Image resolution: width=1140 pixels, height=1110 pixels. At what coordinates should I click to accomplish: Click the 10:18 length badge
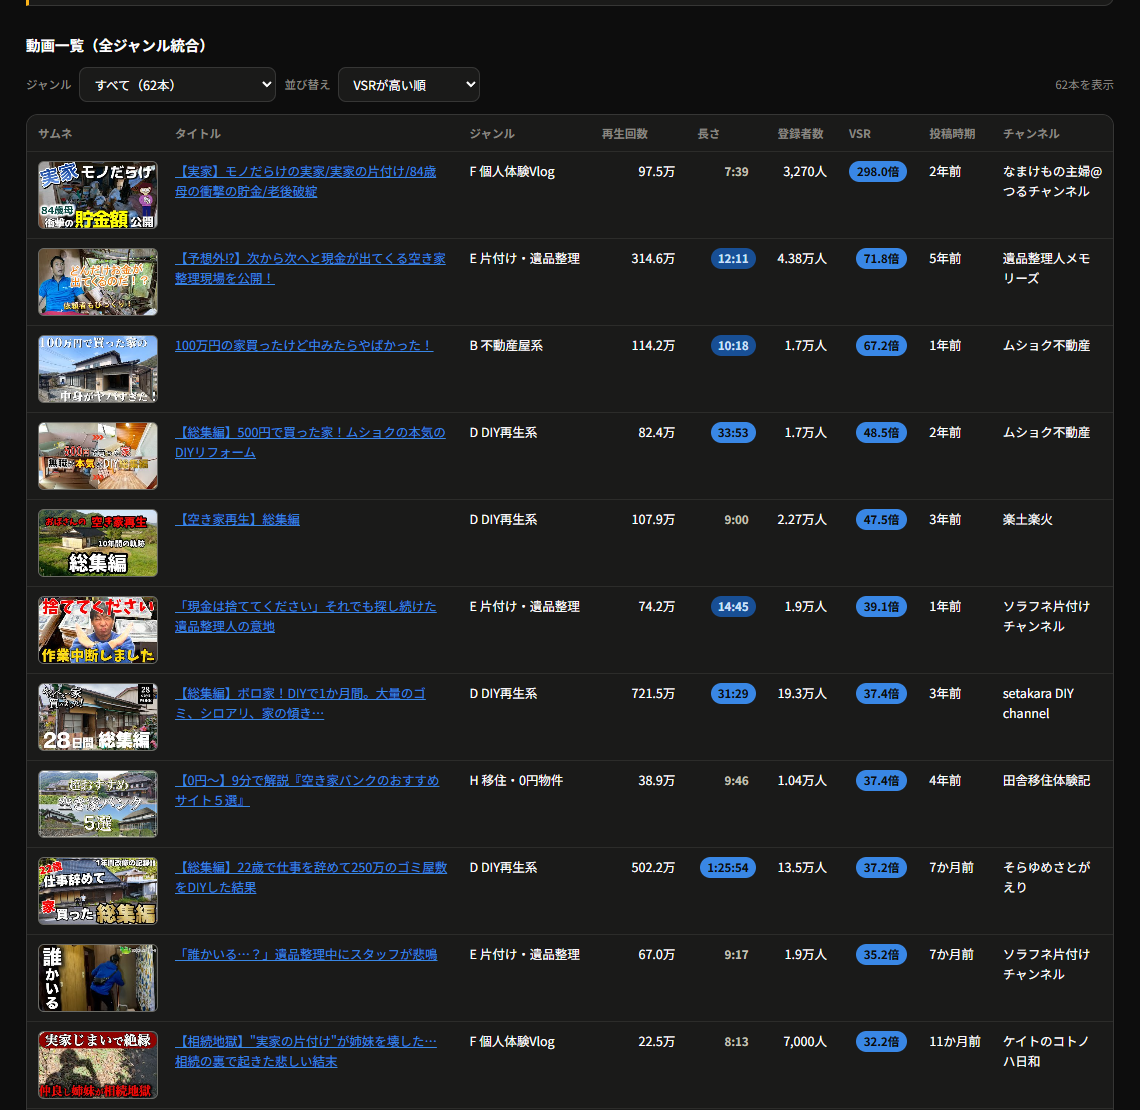pos(733,345)
